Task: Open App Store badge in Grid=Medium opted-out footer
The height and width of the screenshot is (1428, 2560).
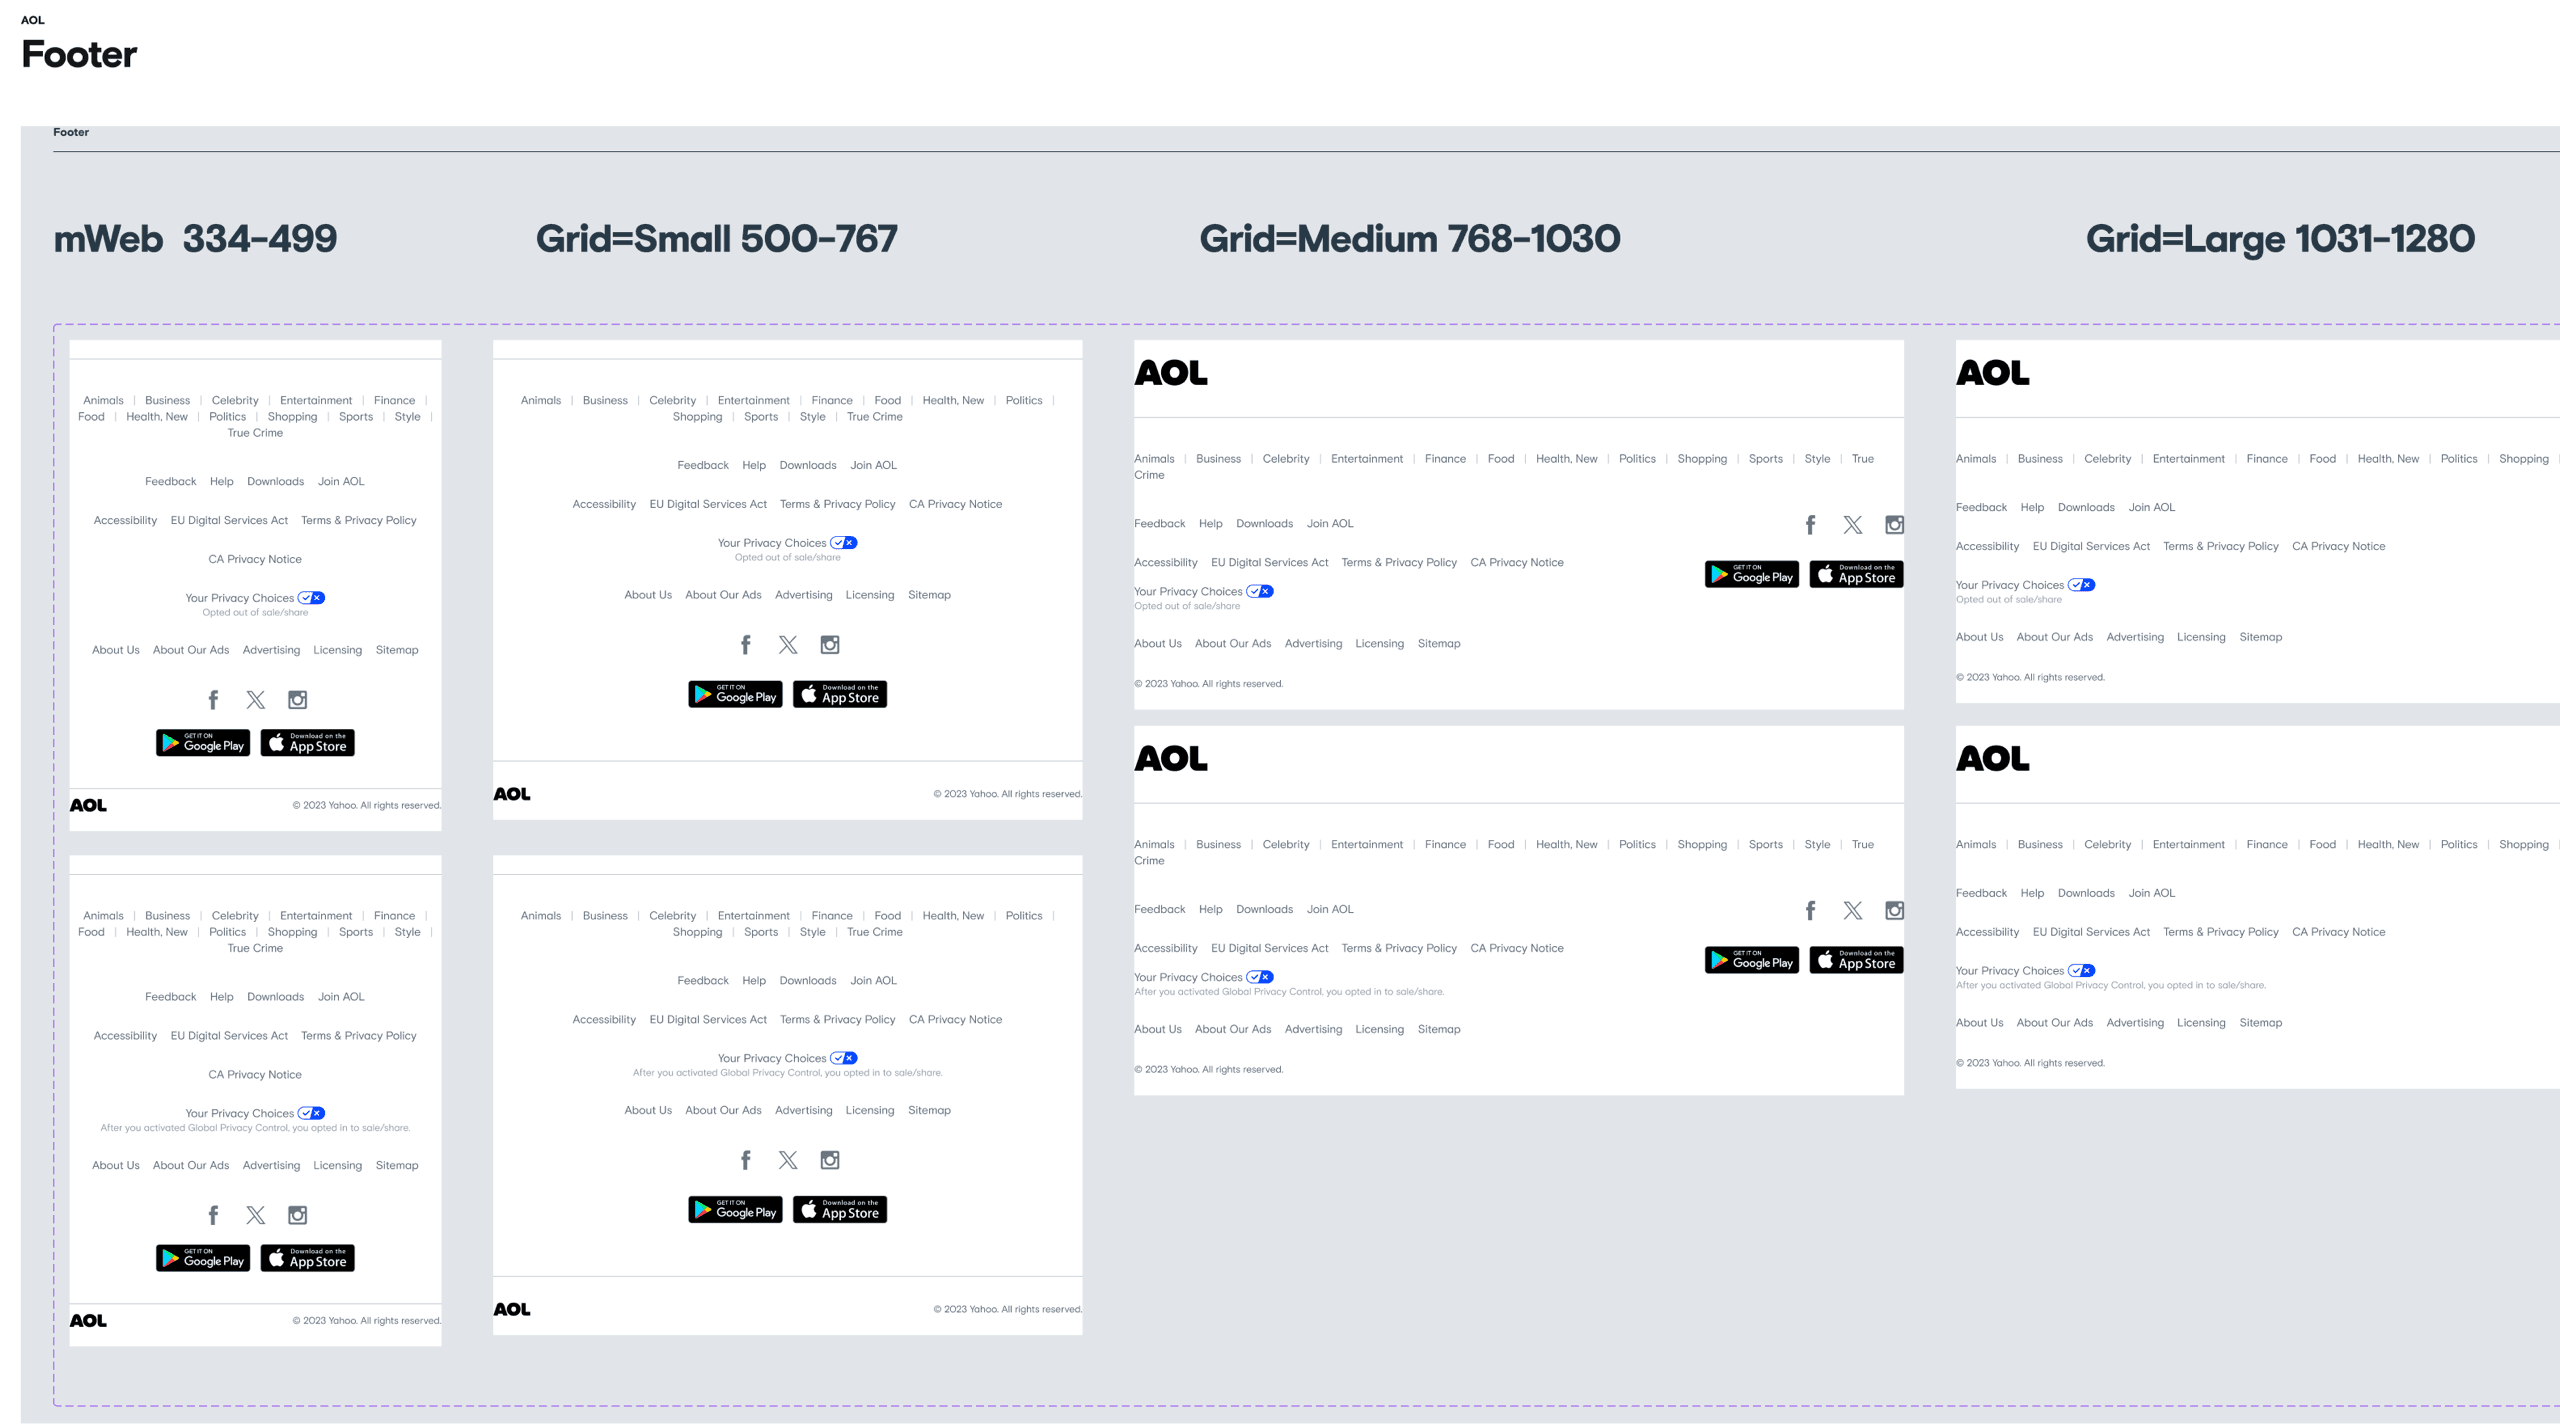Action: pos(1857,574)
